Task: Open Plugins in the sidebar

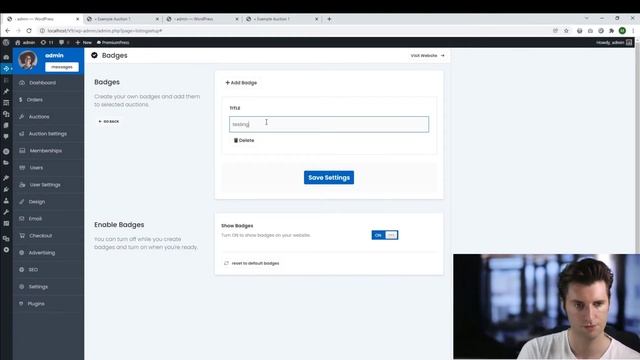Action: (x=48, y=304)
